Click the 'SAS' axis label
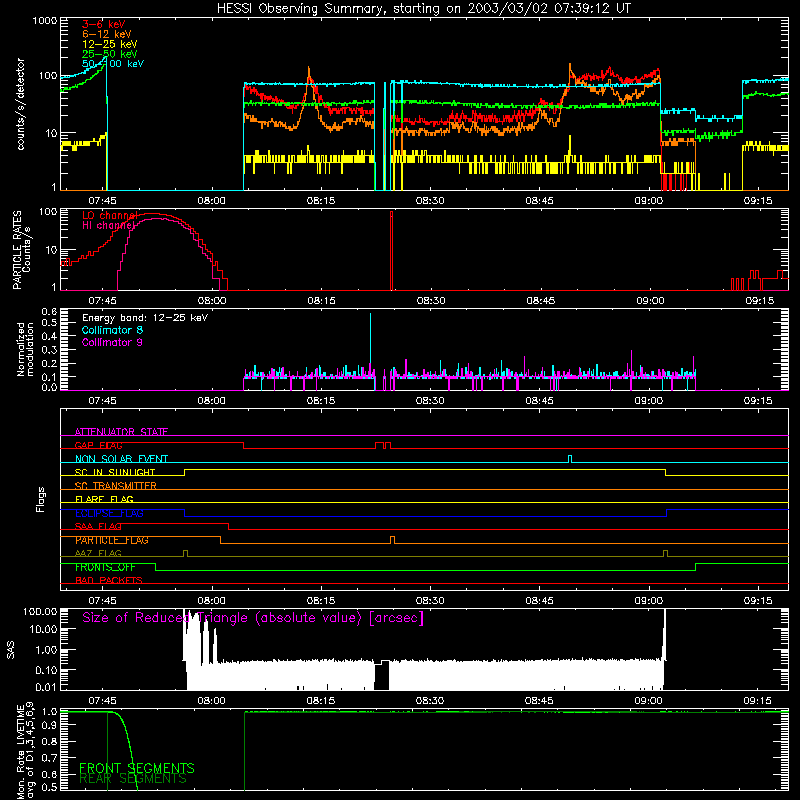 (x=10, y=650)
